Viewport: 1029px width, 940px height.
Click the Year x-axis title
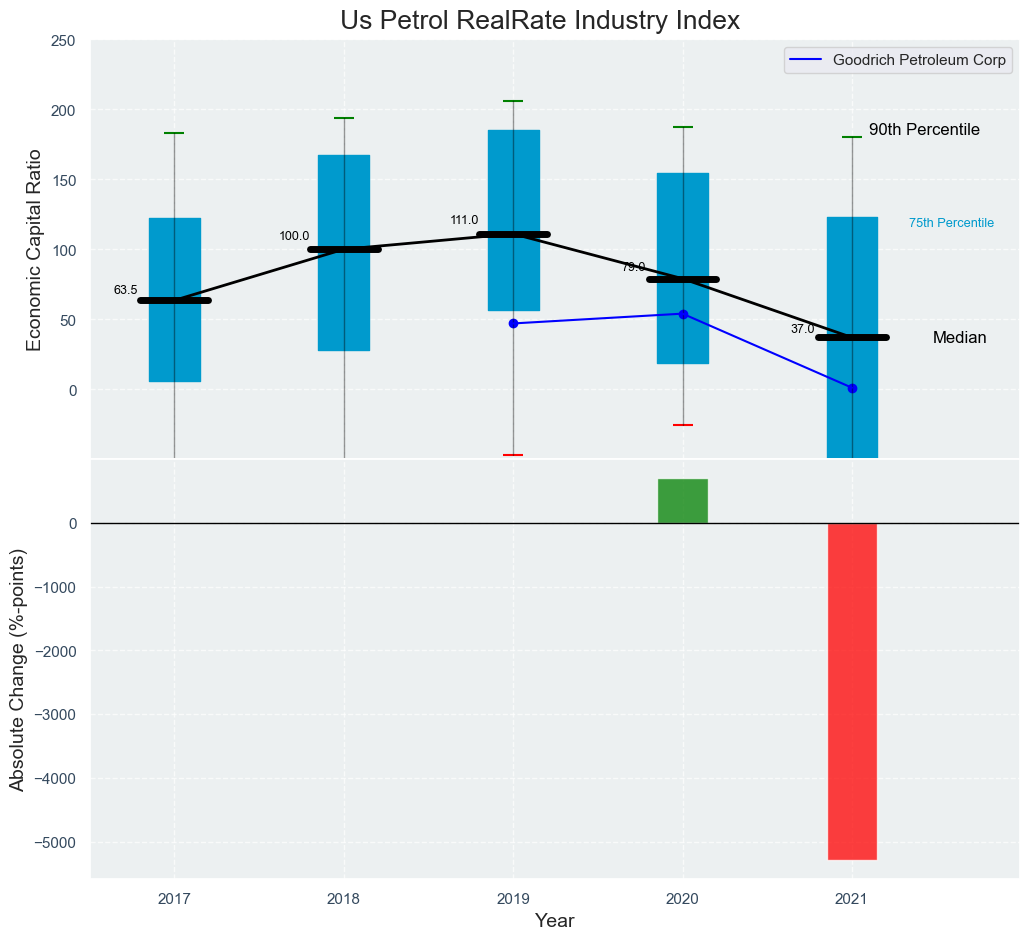tap(555, 921)
